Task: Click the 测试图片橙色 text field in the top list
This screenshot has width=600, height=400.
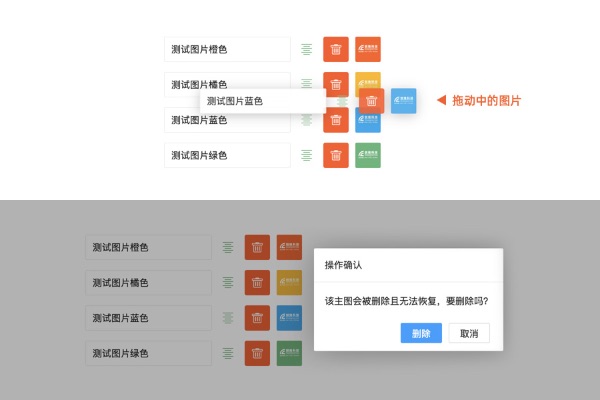Action: click(227, 49)
